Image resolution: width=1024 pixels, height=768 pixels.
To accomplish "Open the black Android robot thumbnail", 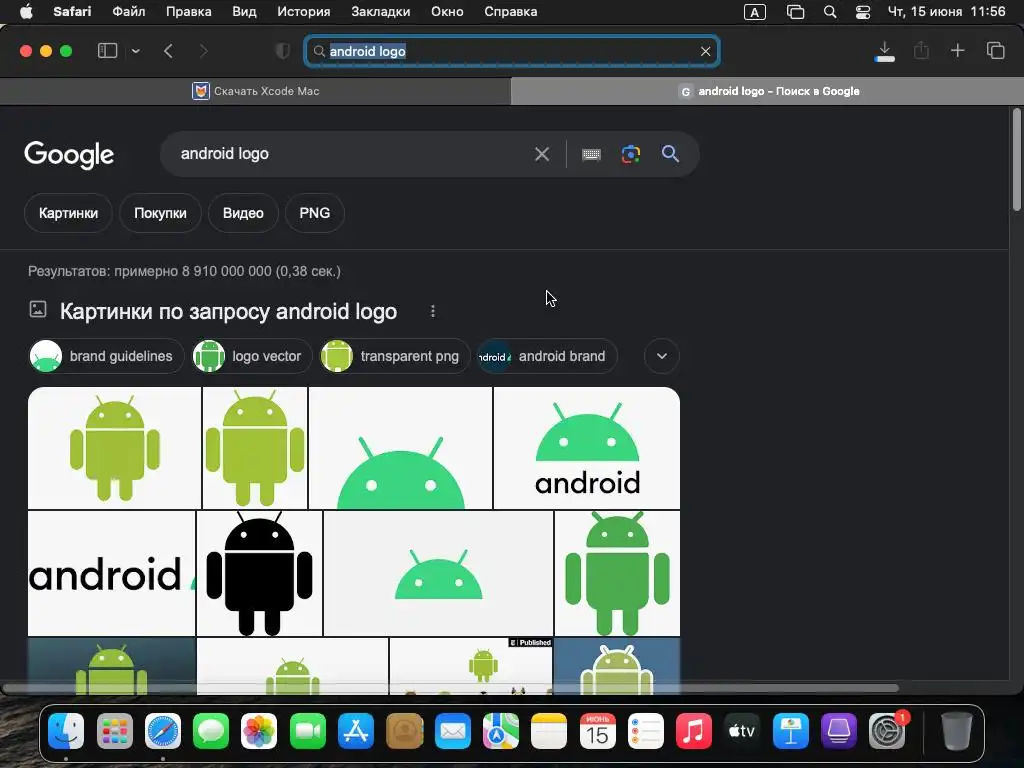I will (x=259, y=573).
